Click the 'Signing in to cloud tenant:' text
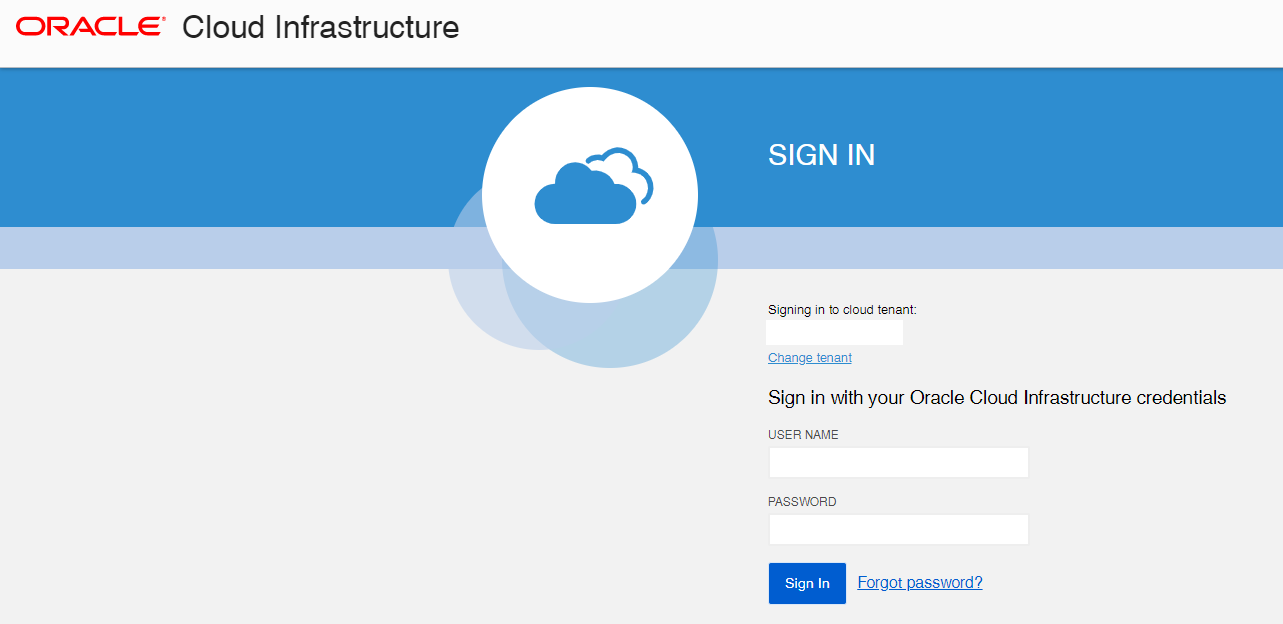Image resolution: width=1283 pixels, height=624 pixels. 842,310
